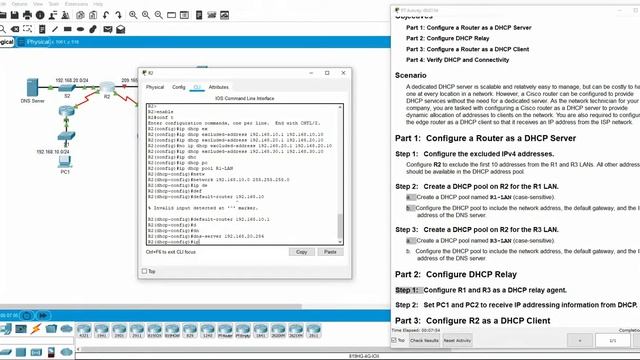The image size is (640, 360).
Task: Click the power cycle devices button
Action: [x=27, y=316]
